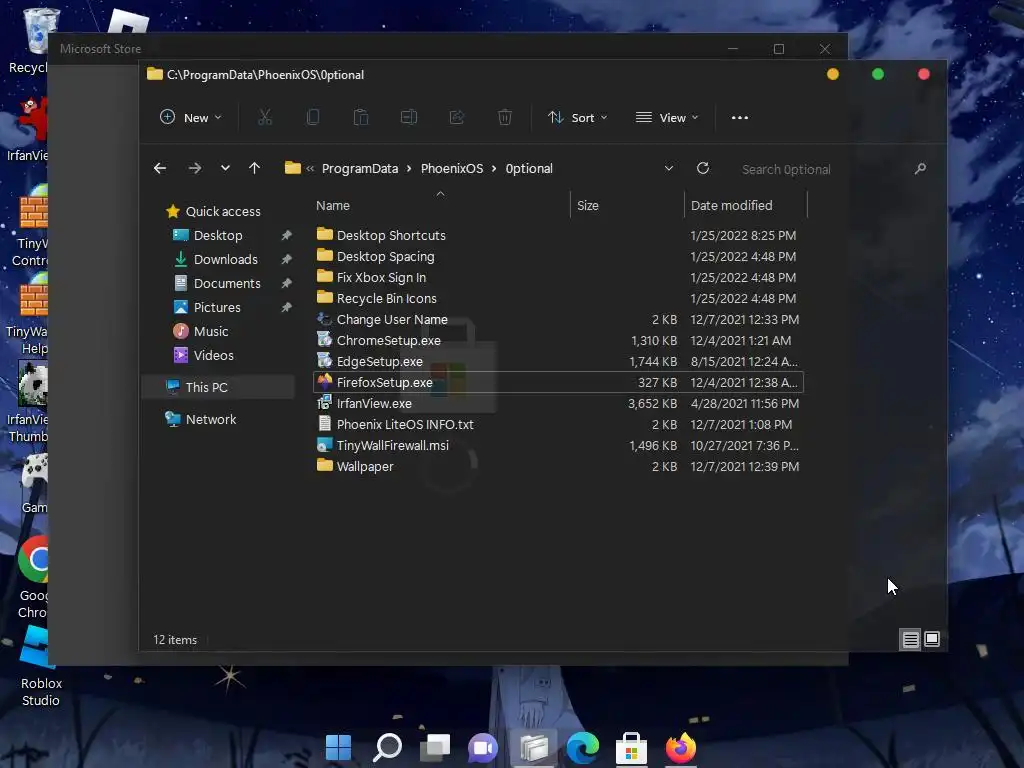Open File Explorer on taskbar
Viewport: 1024px width, 768px height.
(534, 748)
